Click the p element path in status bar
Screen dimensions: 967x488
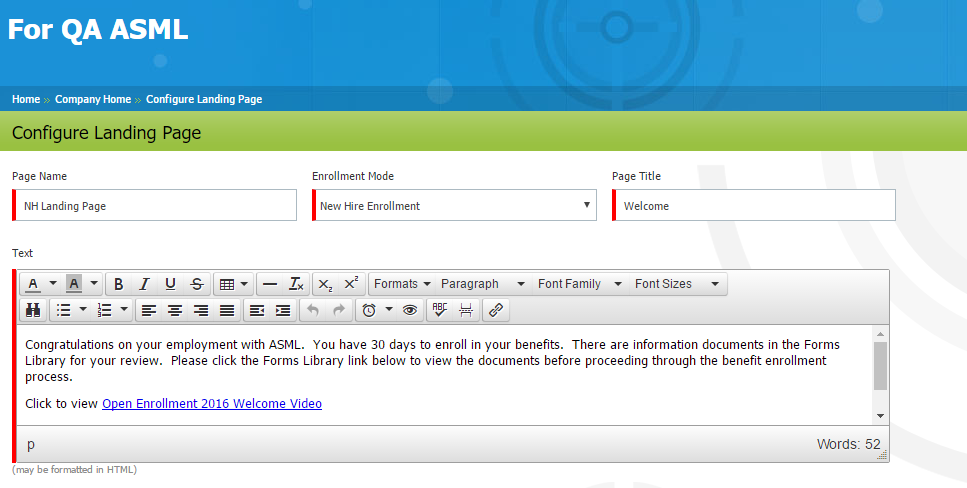[x=31, y=444]
